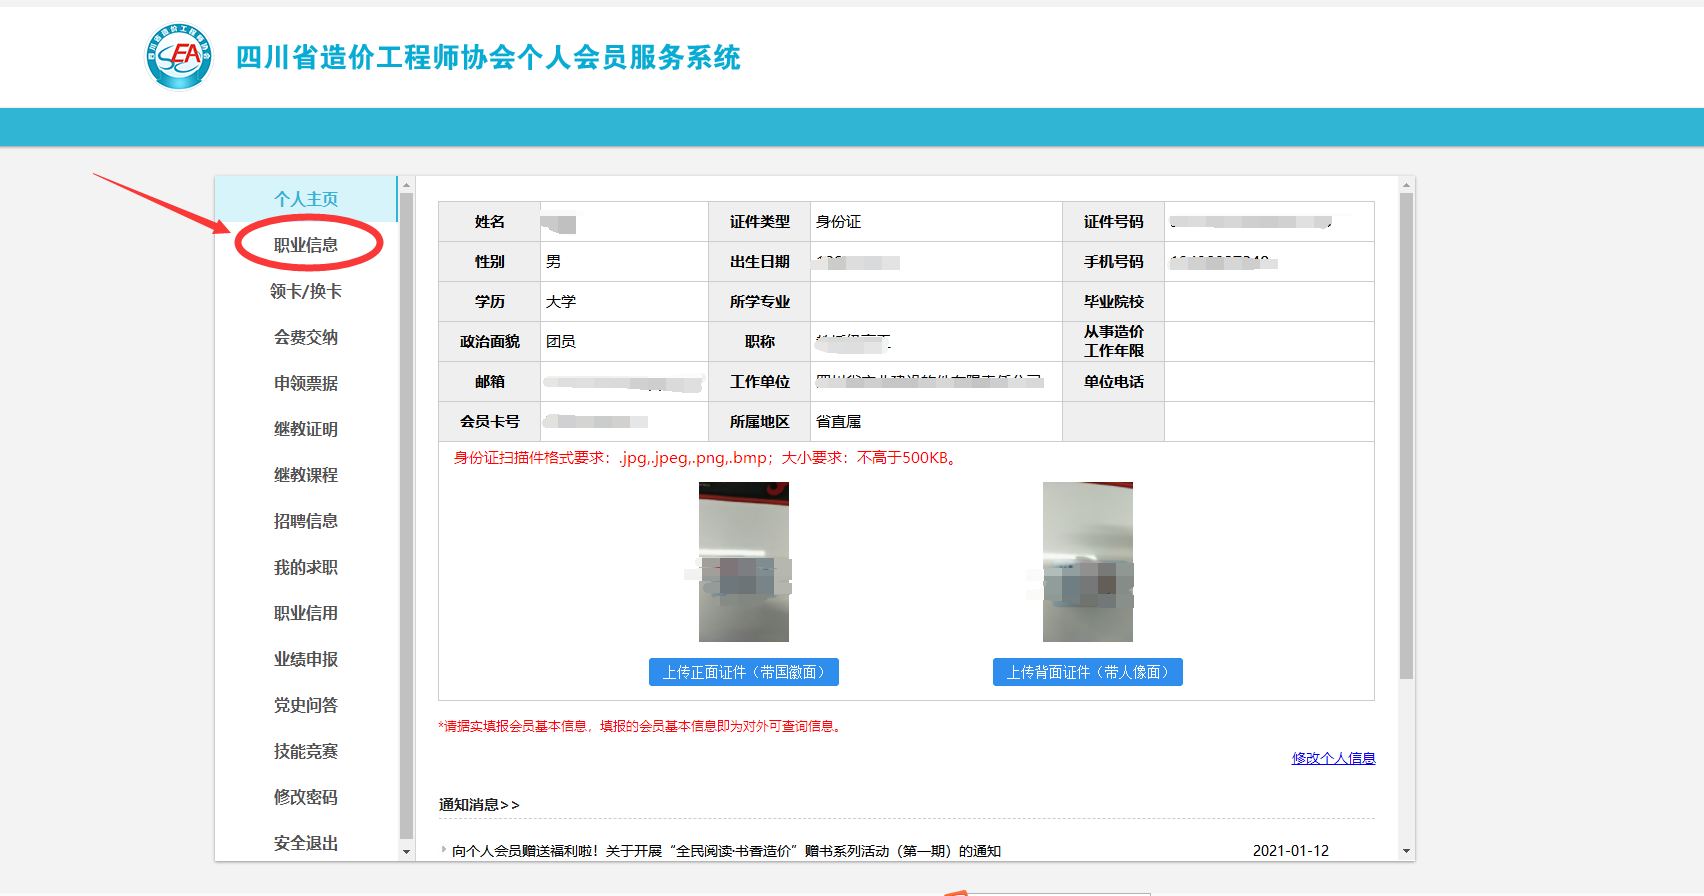
Task: Click the front ID card thumbnail
Action: 743,562
